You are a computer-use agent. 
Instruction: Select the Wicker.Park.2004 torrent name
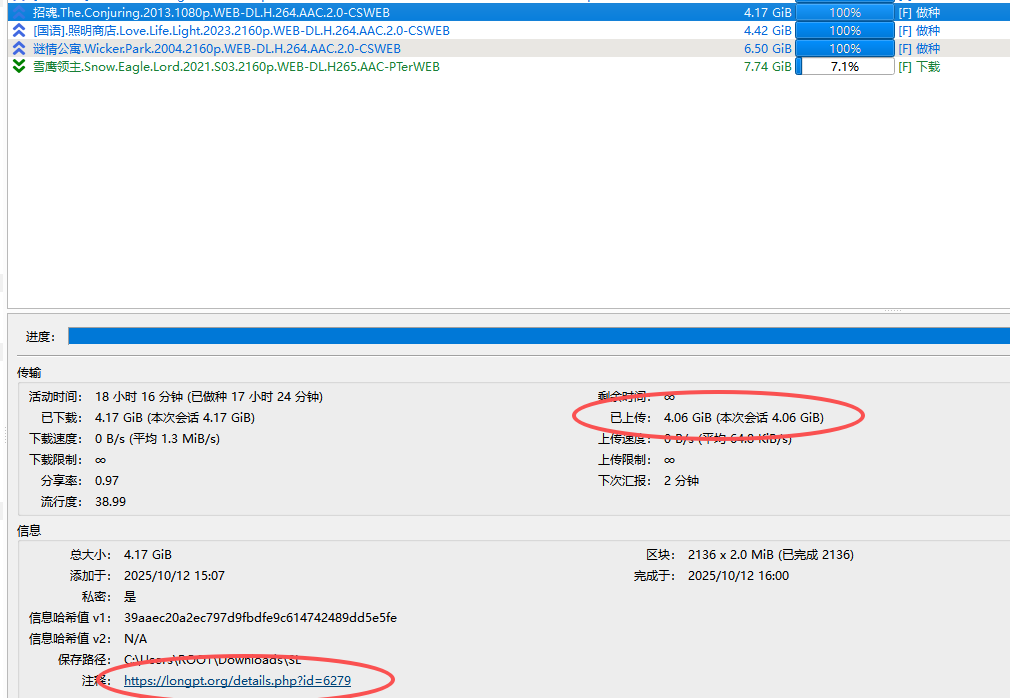point(217,49)
